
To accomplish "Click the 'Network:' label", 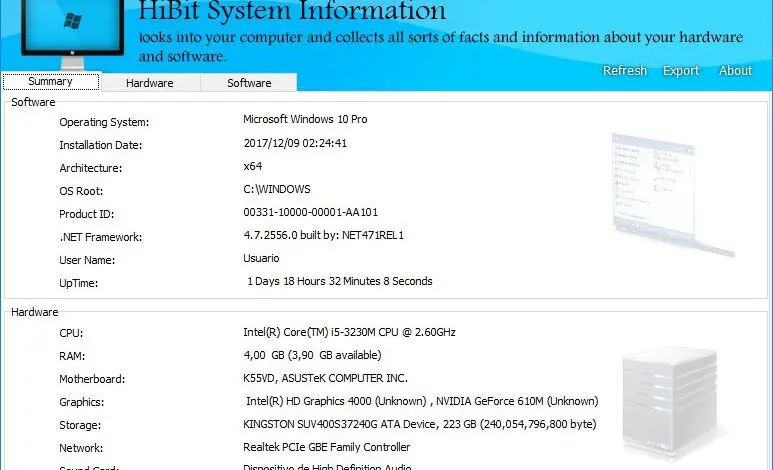I will click(81, 448).
